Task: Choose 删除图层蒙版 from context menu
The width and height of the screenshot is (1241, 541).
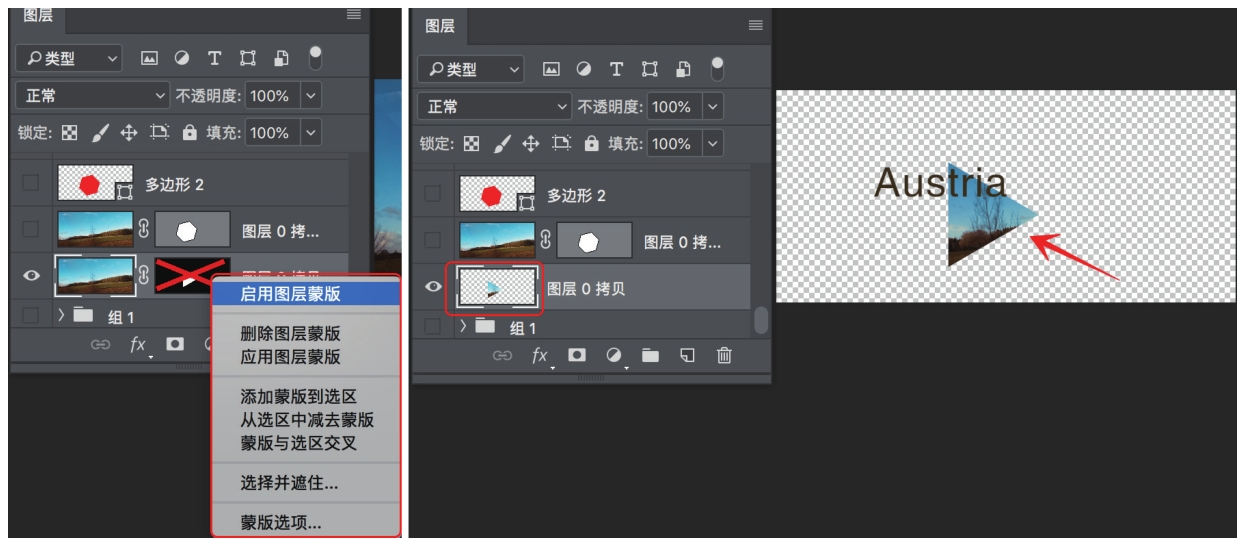Action: 305,334
